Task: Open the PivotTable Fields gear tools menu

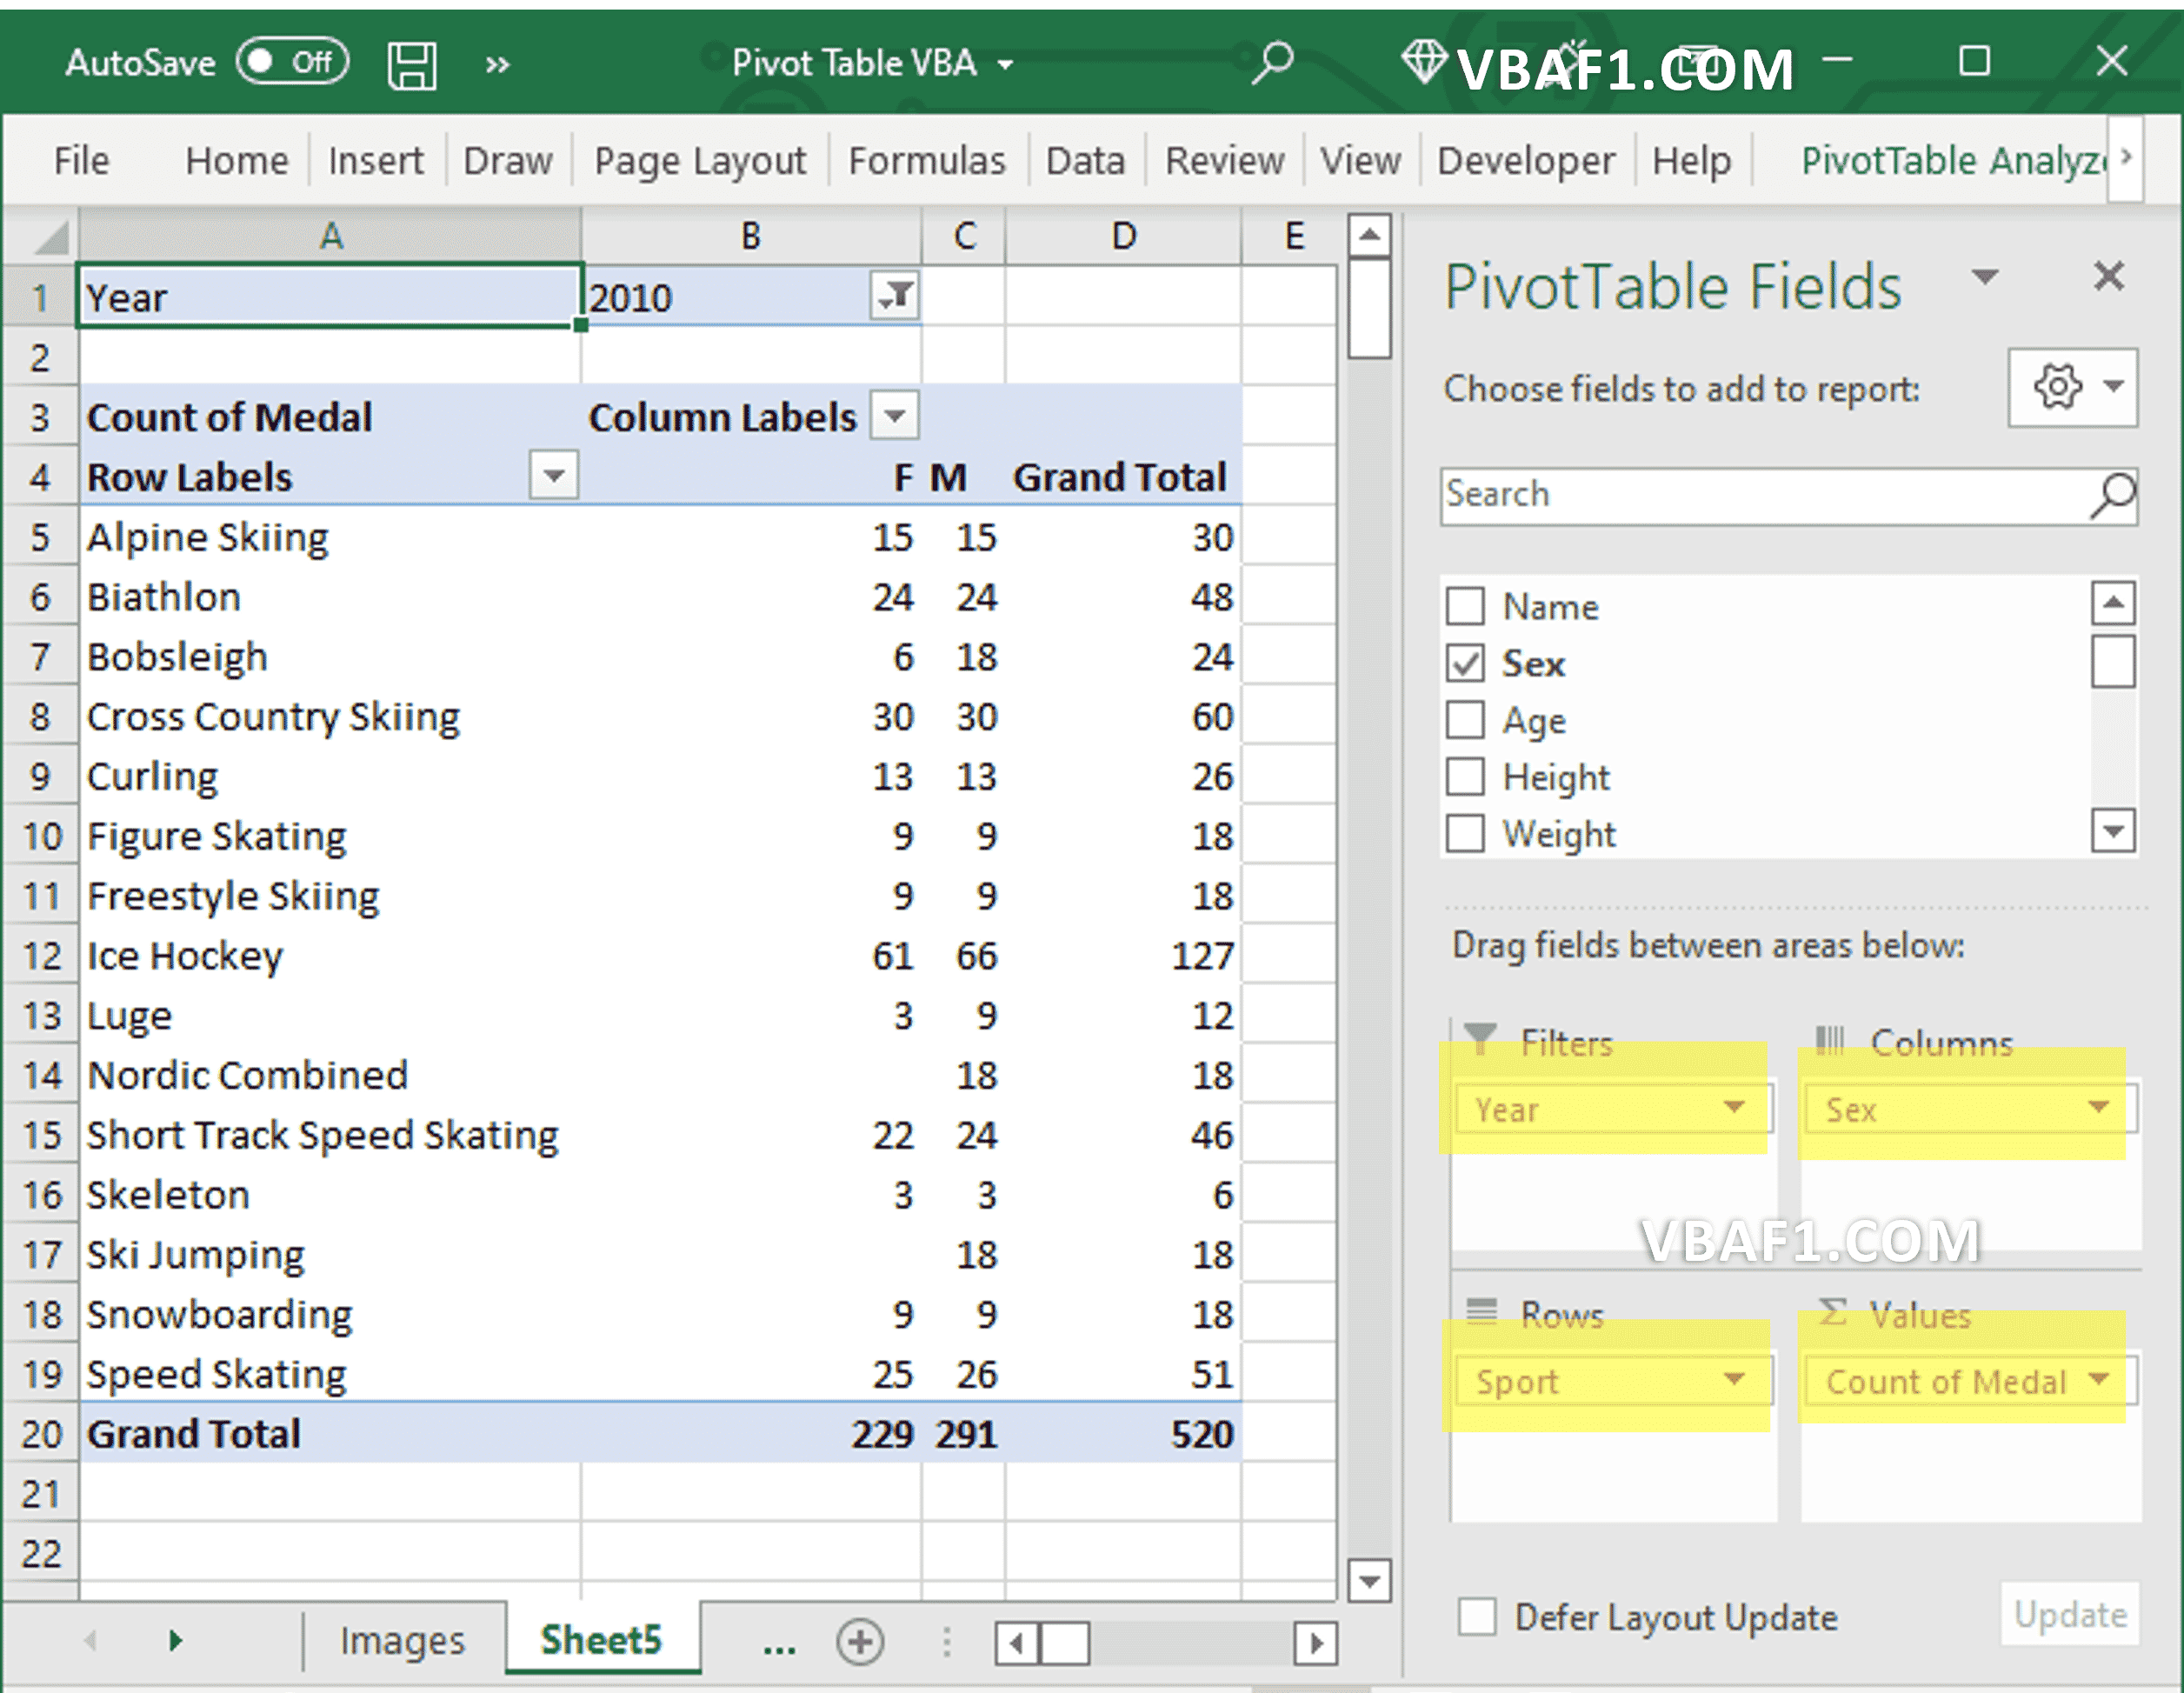Action: (x=2072, y=387)
